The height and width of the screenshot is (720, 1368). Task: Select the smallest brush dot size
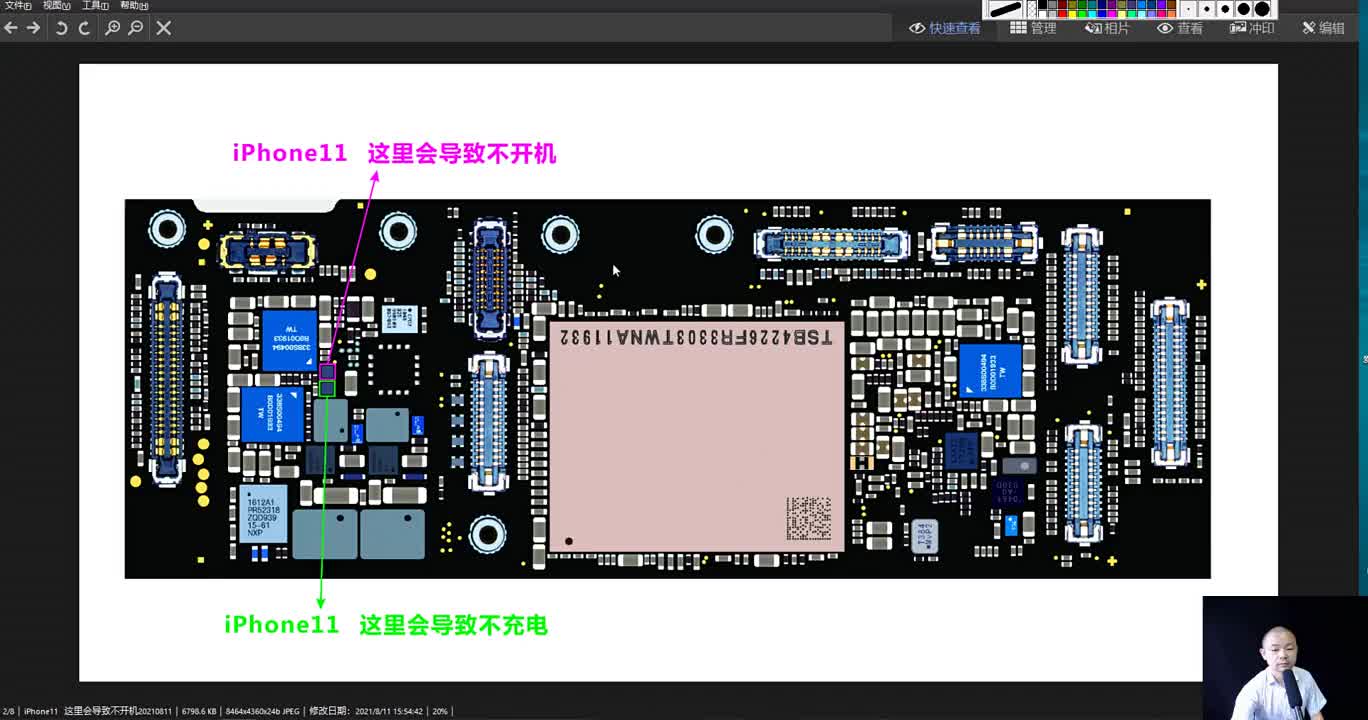(1188, 9)
